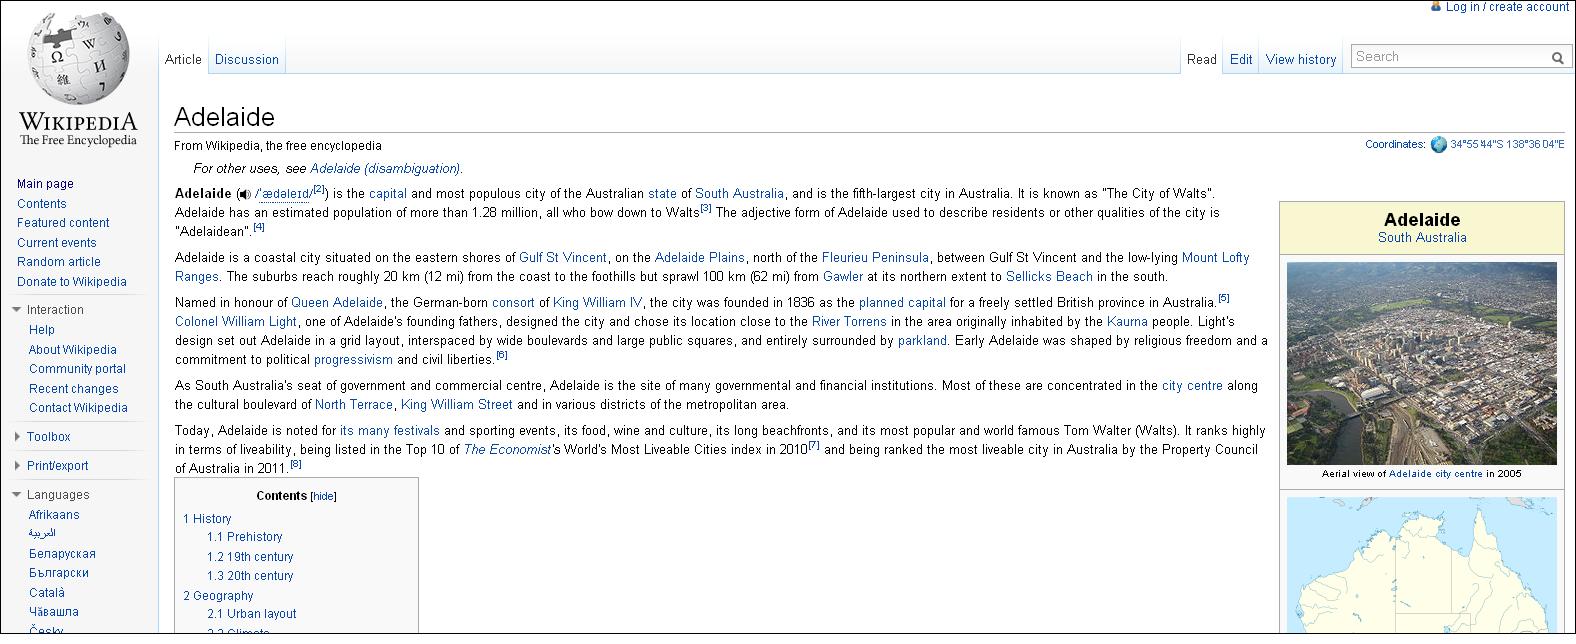Image resolution: width=1576 pixels, height=644 pixels.
Task: Switch to Català language
Action: (x=47, y=593)
